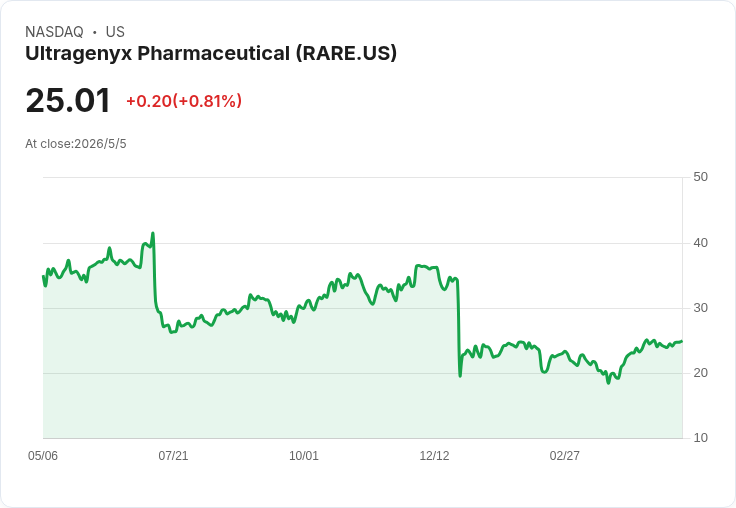
Task: Click the July price peak above 40
Action: coord(153,233)
